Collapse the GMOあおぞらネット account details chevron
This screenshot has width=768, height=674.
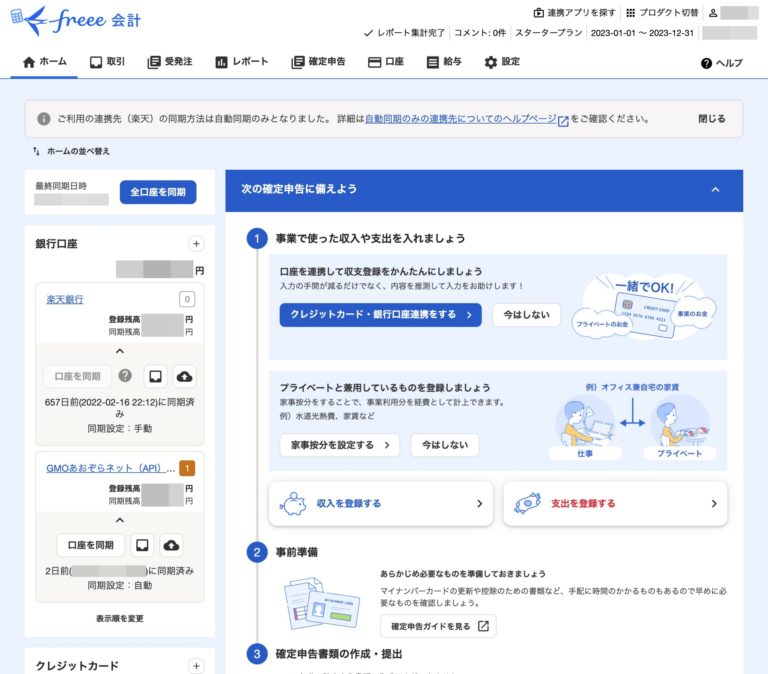coord(119,520)
